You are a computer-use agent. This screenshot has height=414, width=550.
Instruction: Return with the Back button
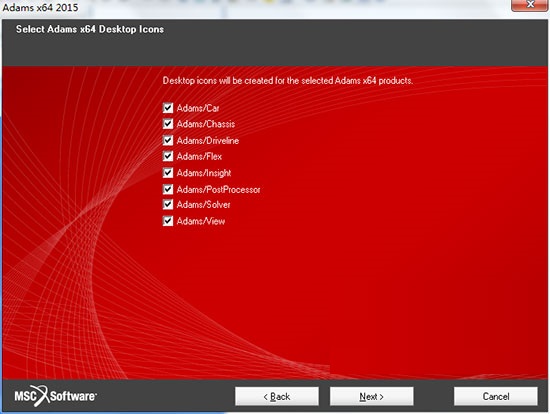(x=277, y=396)
